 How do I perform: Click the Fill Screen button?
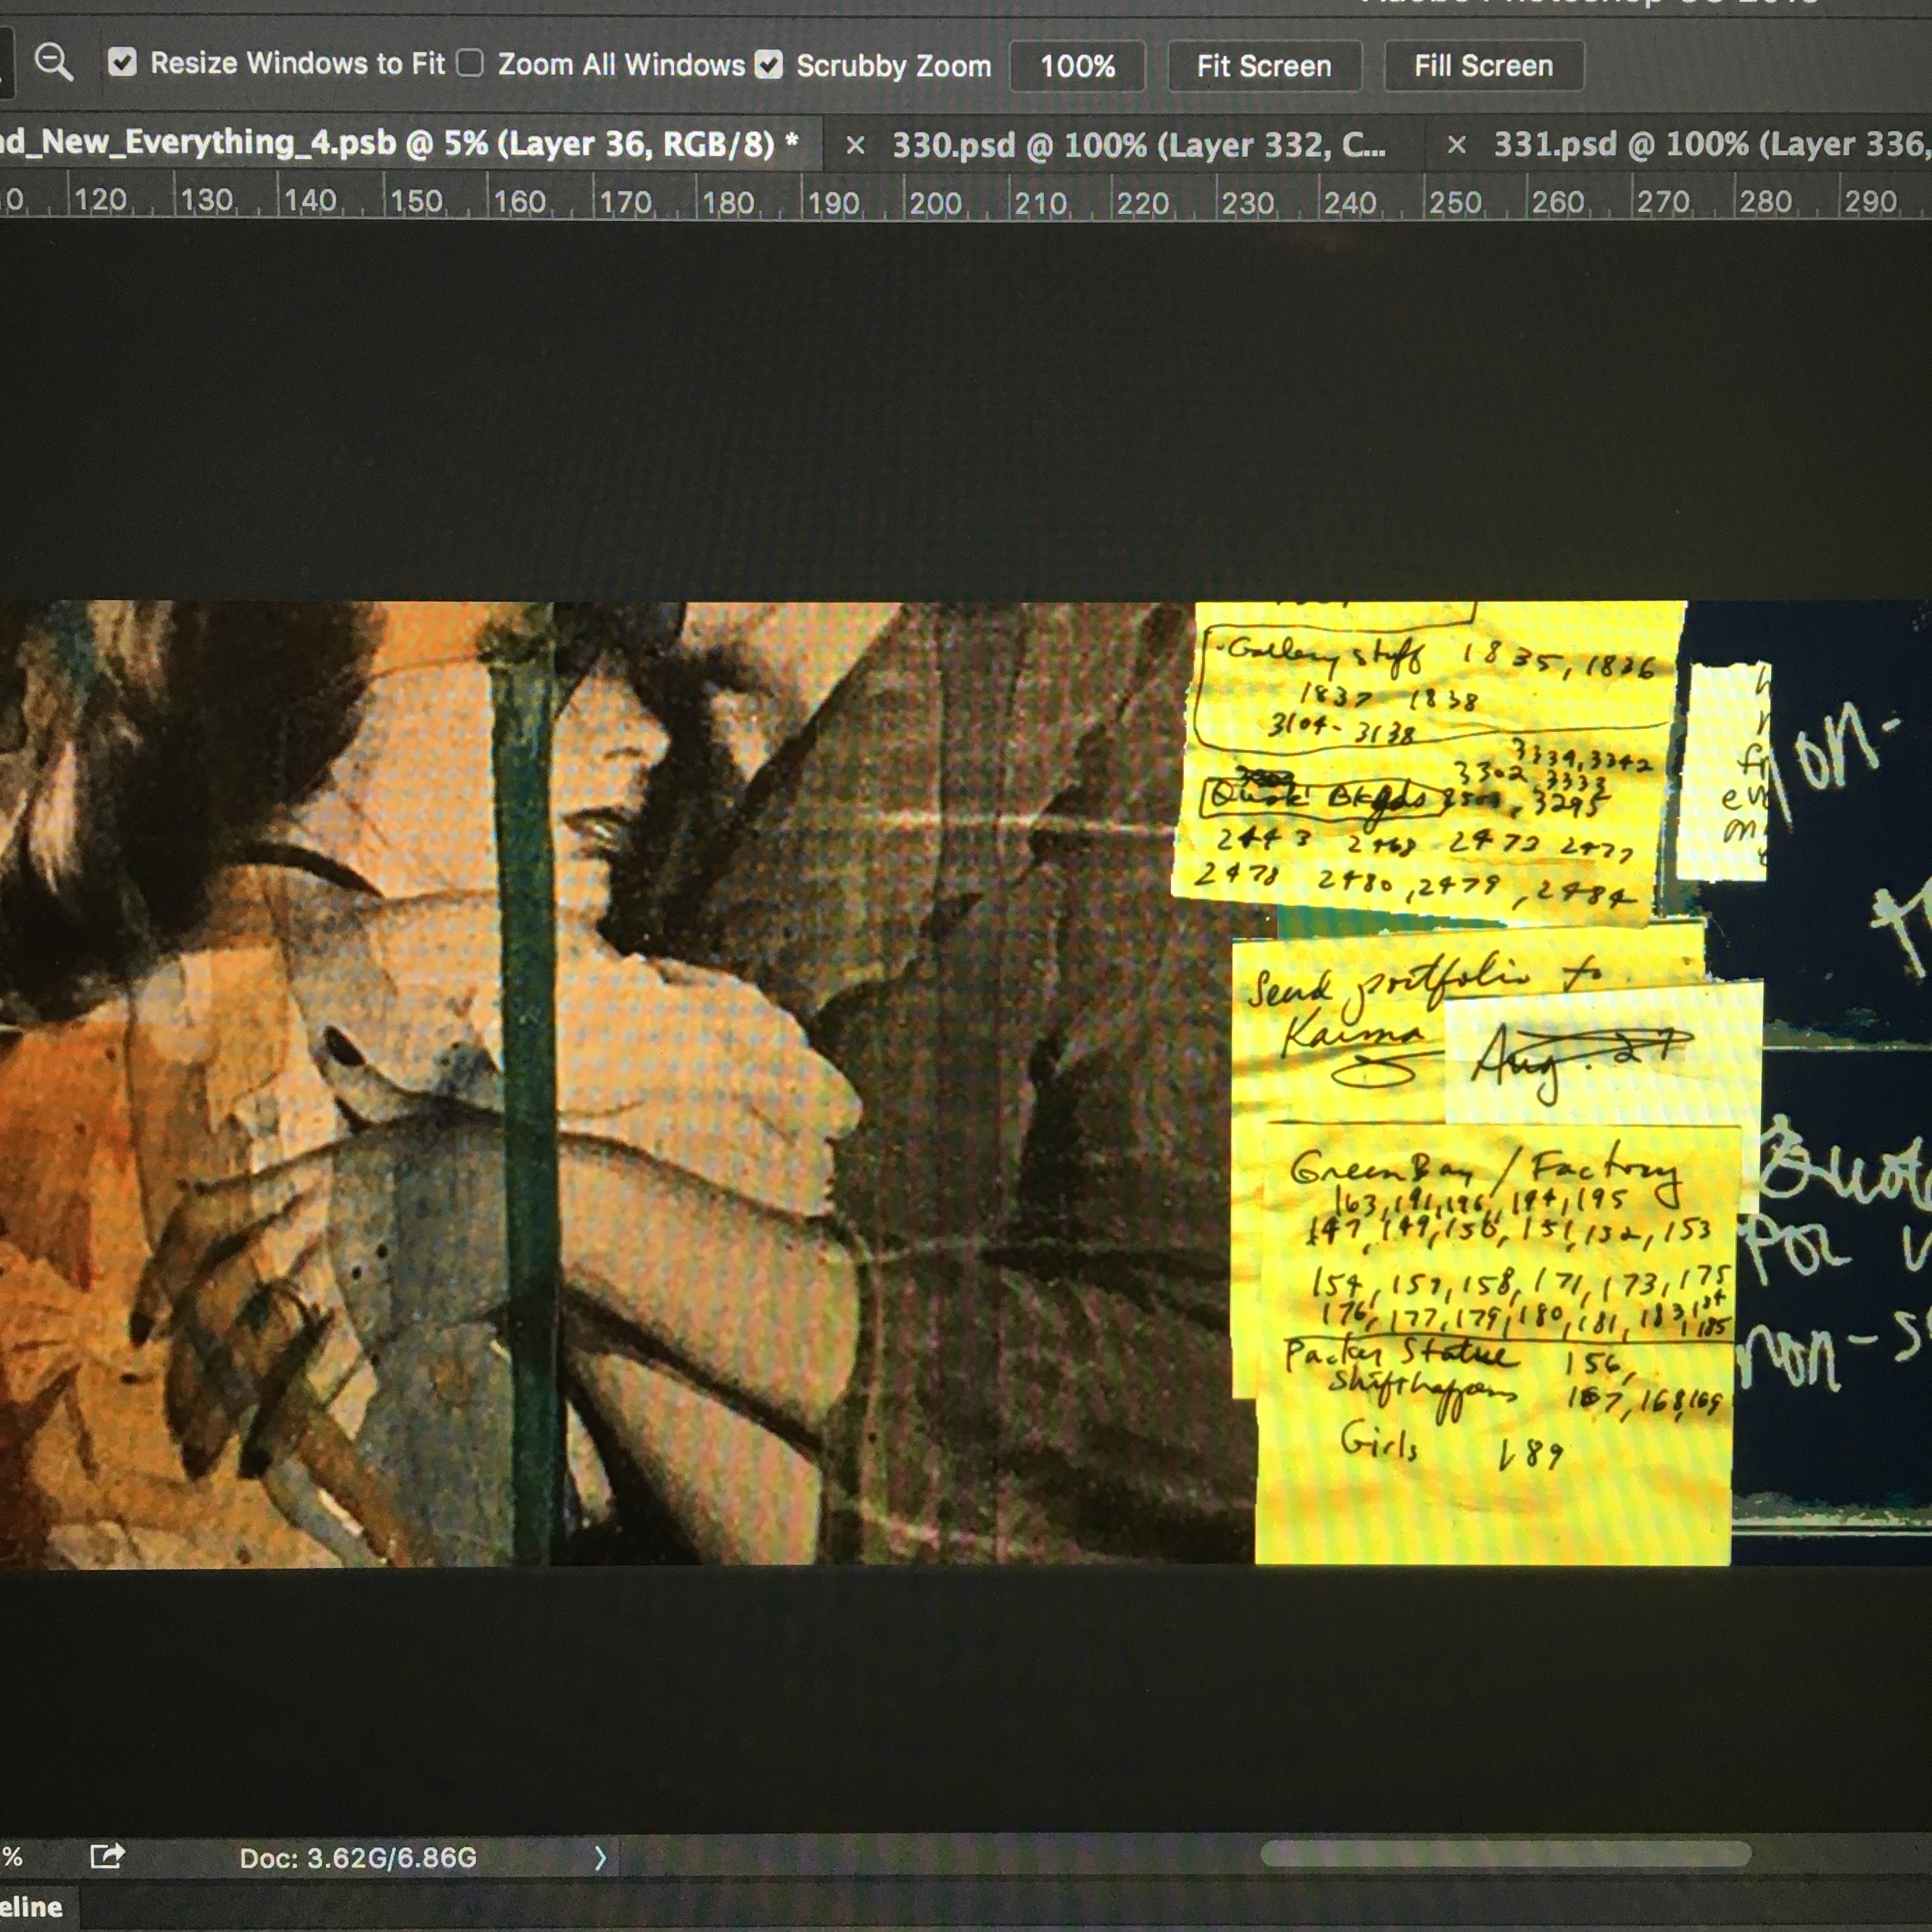point(1483,66)
